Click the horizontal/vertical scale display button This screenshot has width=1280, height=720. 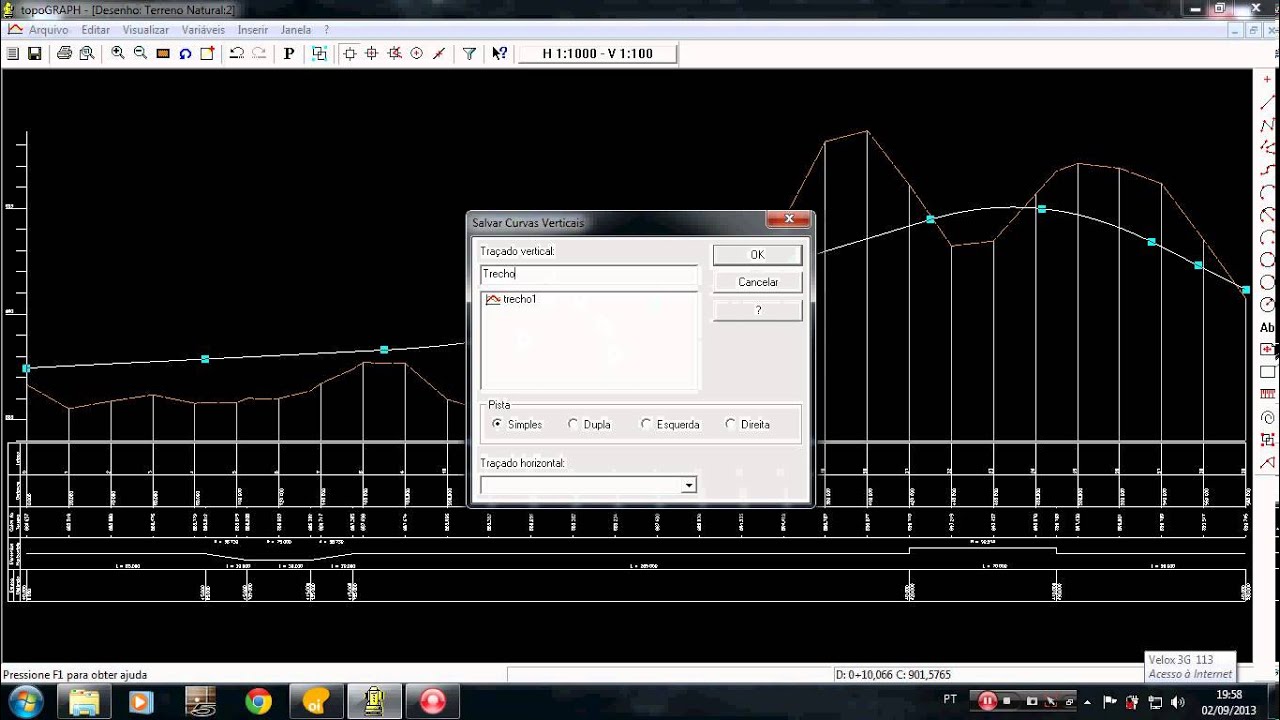(x=597, y=54)
